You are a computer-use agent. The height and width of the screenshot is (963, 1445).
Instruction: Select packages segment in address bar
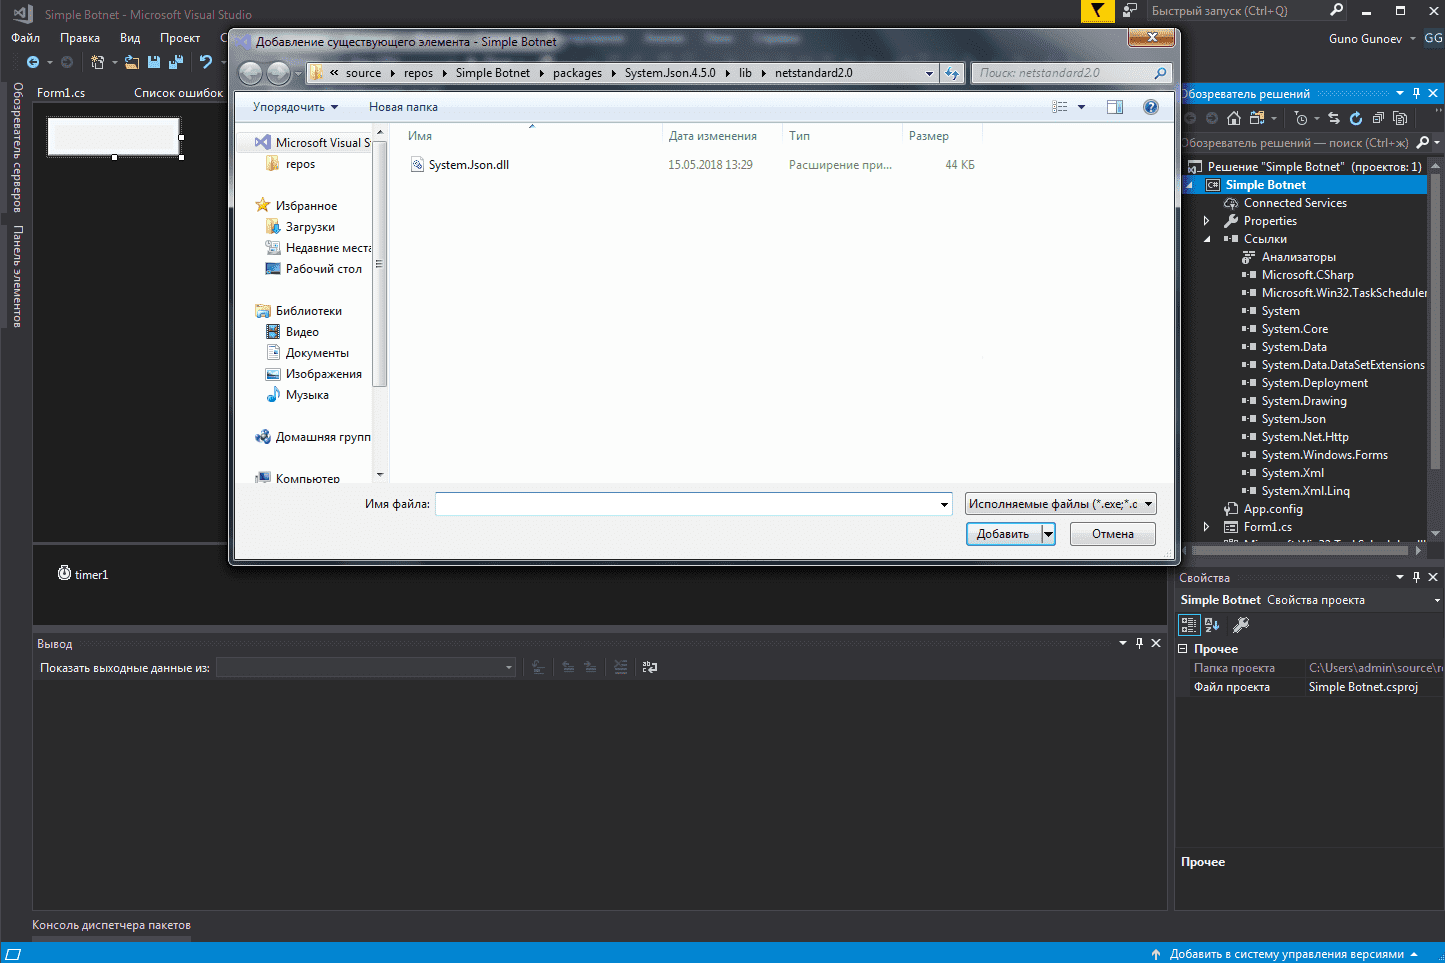coord(577,73)
